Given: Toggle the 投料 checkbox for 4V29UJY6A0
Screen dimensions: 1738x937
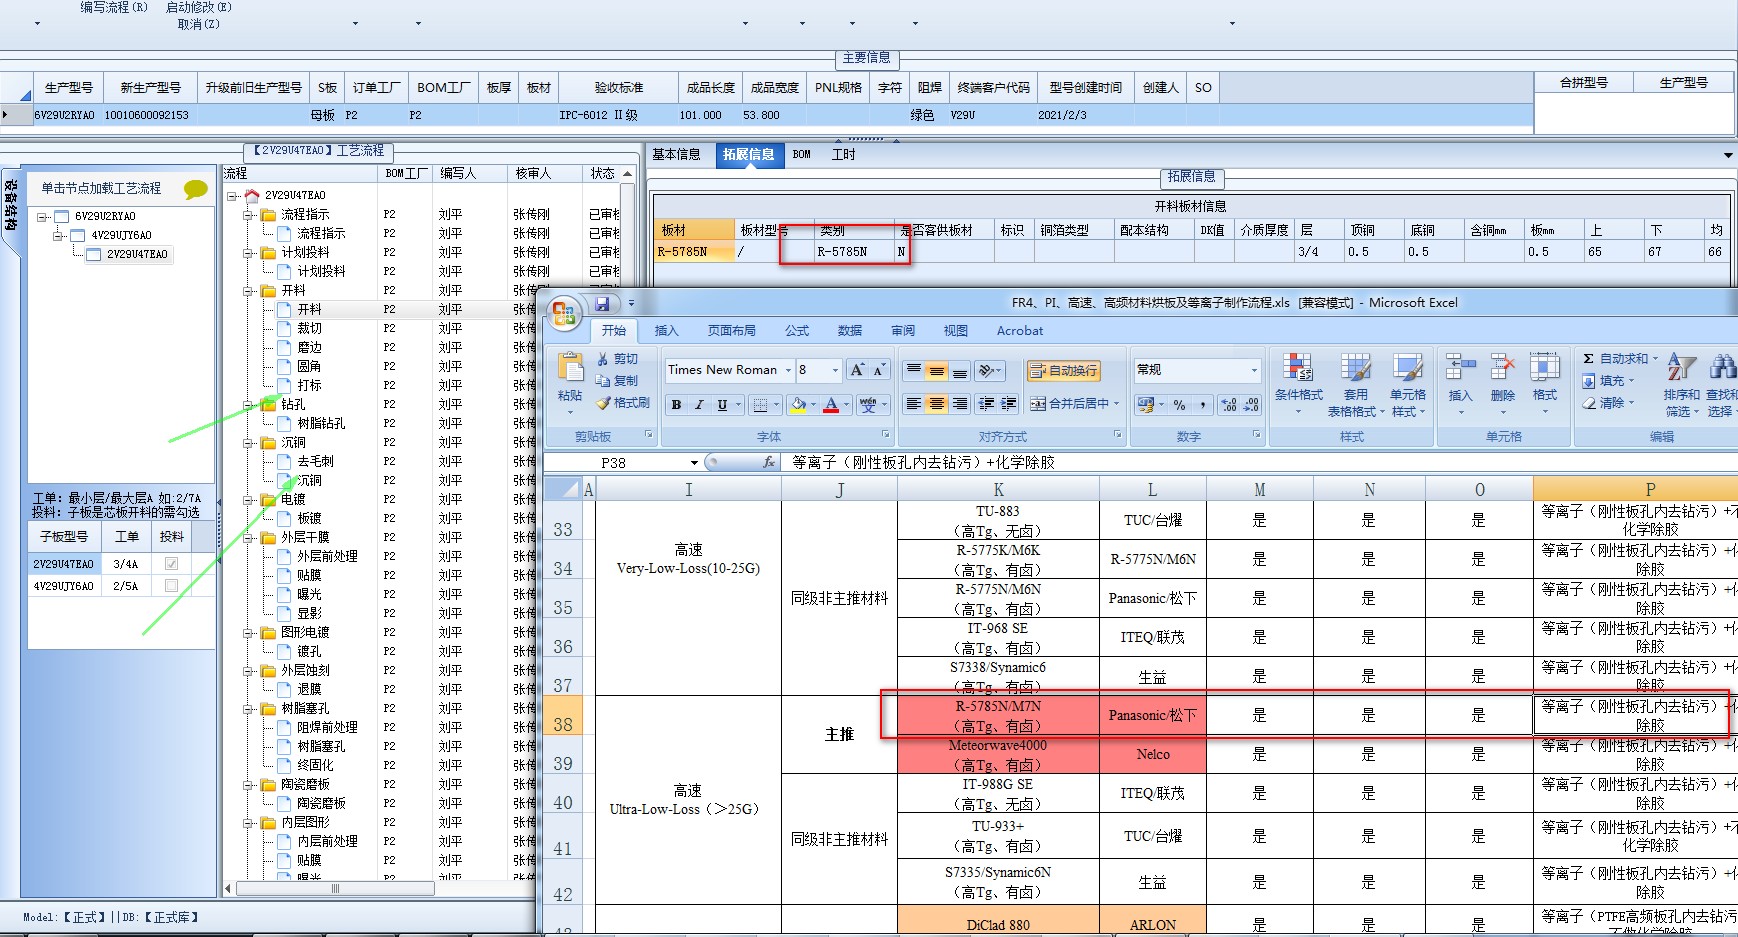Looking at the screenshot, I should 171,586.
